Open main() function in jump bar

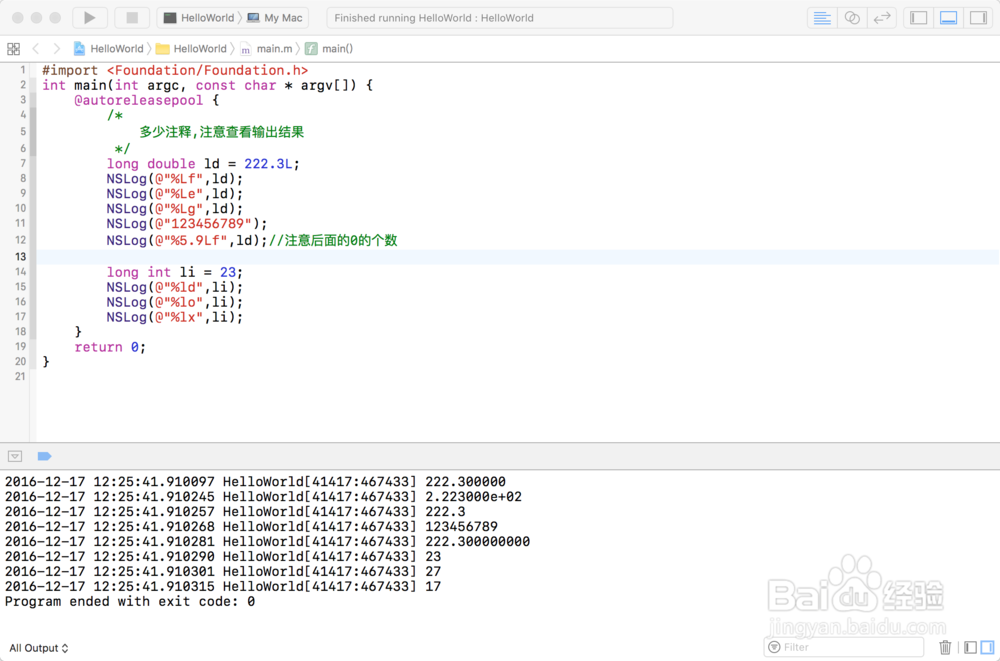329,48
